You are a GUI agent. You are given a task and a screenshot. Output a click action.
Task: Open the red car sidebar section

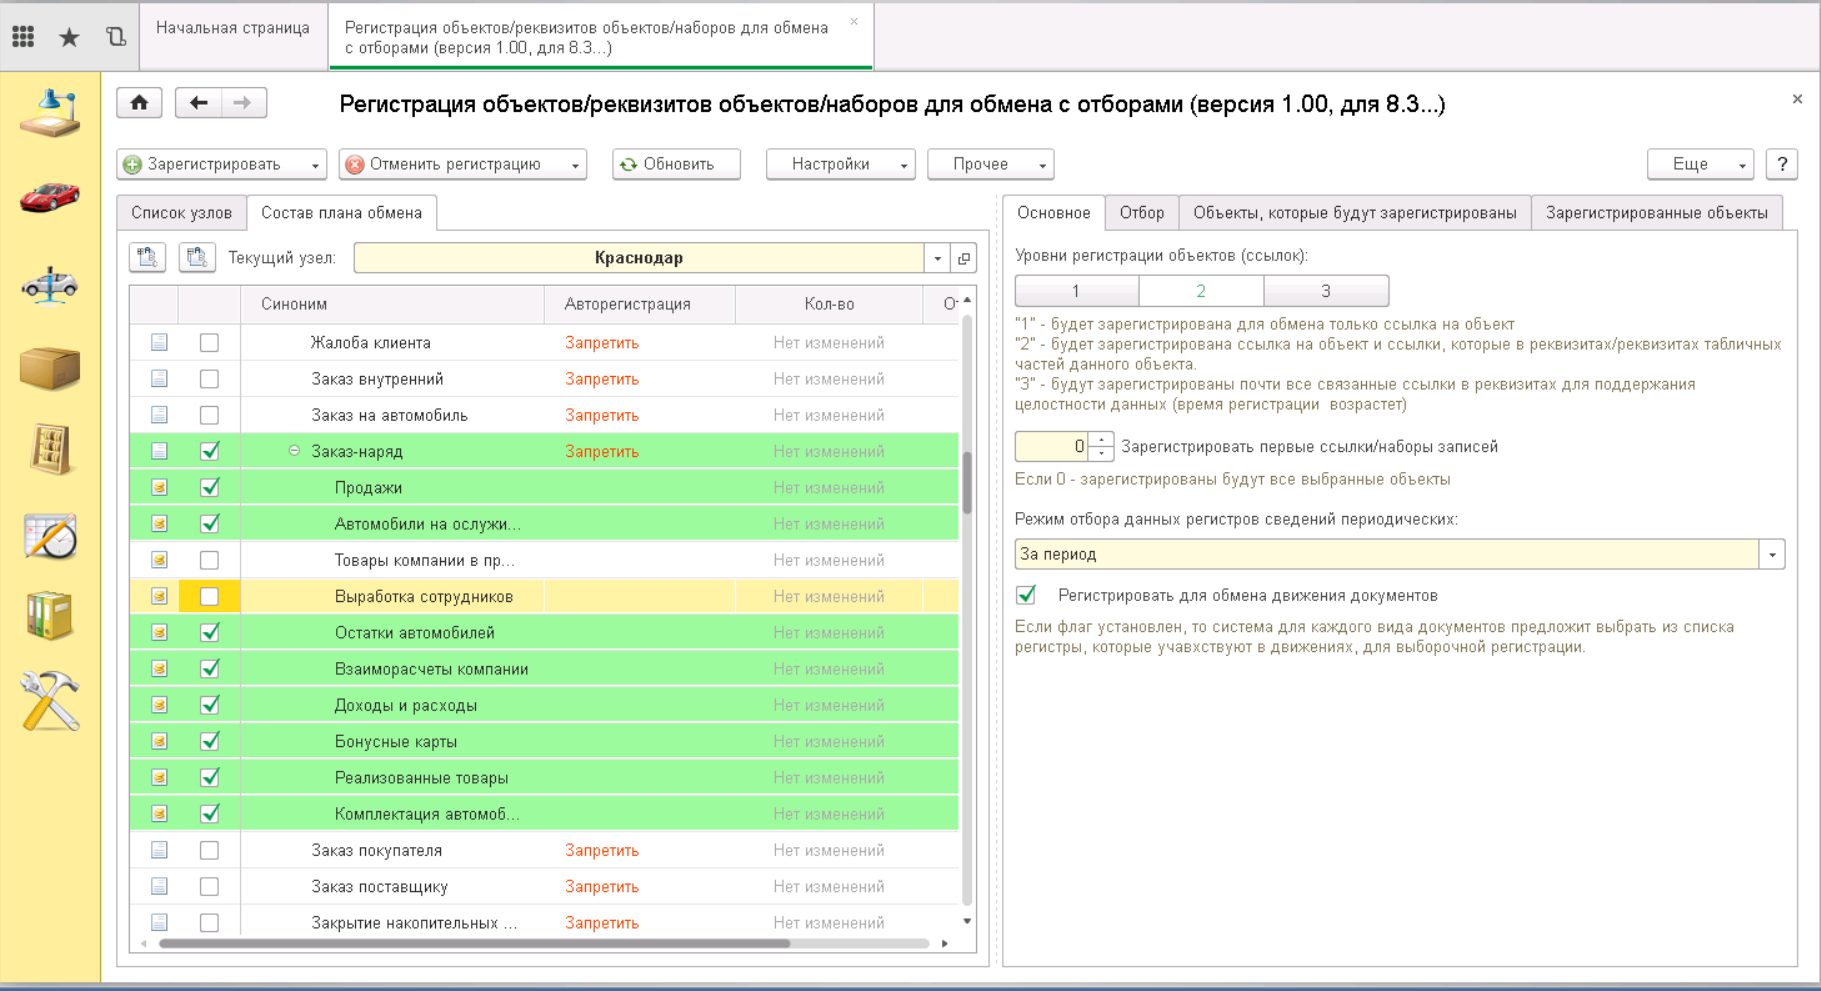[49, 197]
